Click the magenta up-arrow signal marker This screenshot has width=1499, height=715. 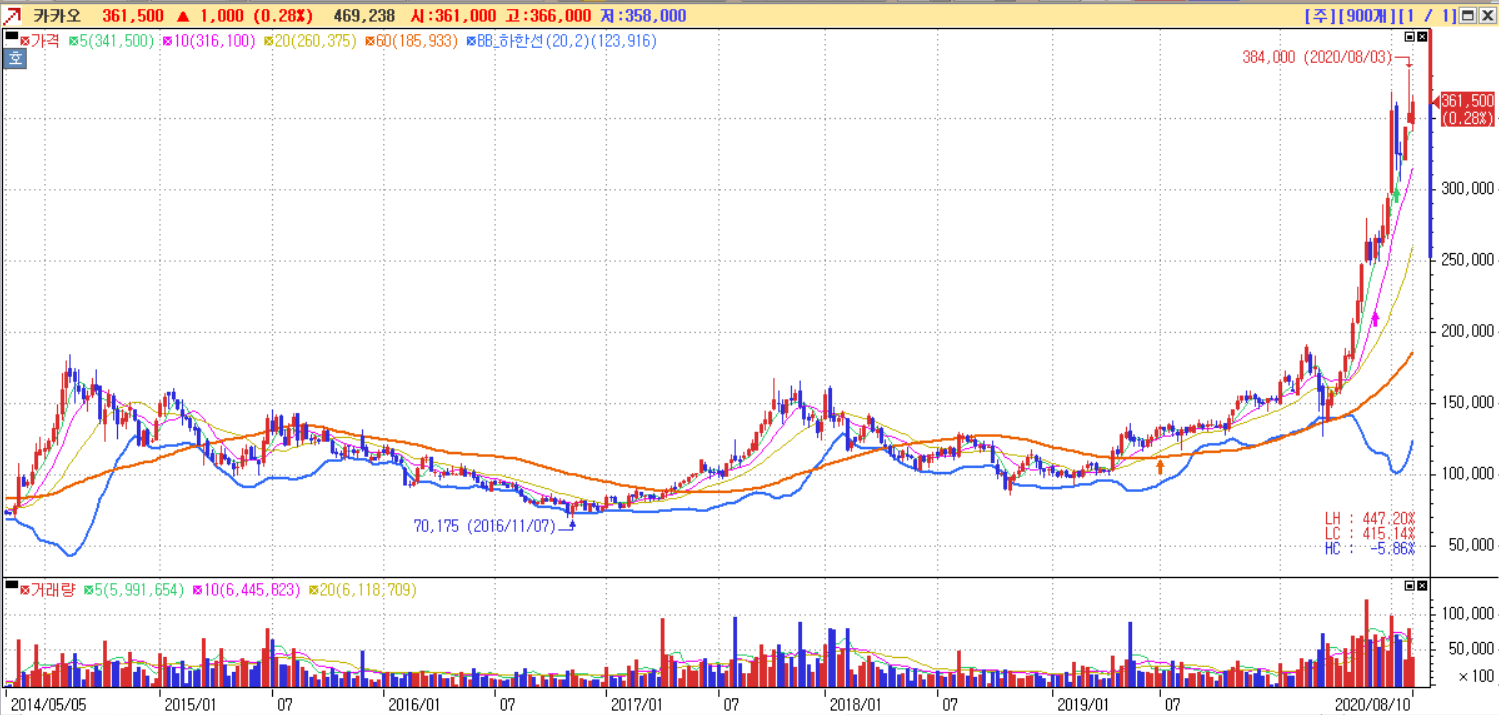point(1375,318)
